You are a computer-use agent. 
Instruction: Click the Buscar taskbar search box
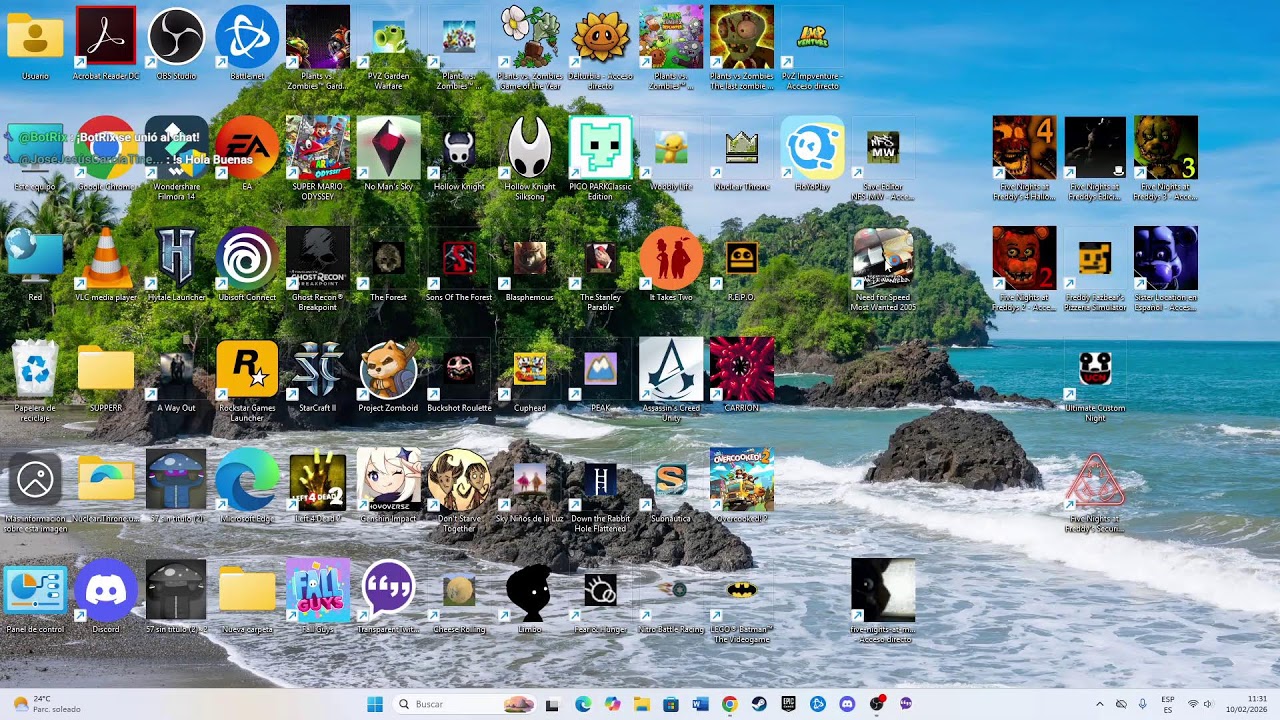coord(465,704)
